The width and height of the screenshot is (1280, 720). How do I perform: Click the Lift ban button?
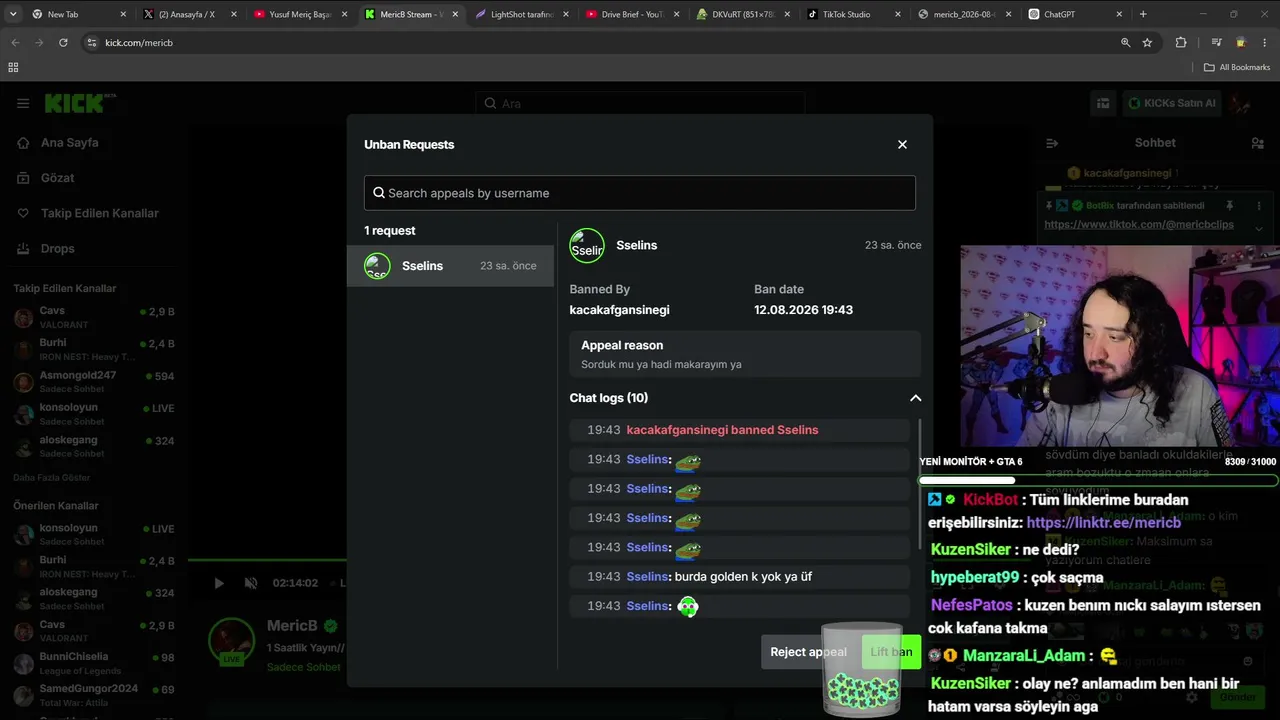click(x=891, y=652)
